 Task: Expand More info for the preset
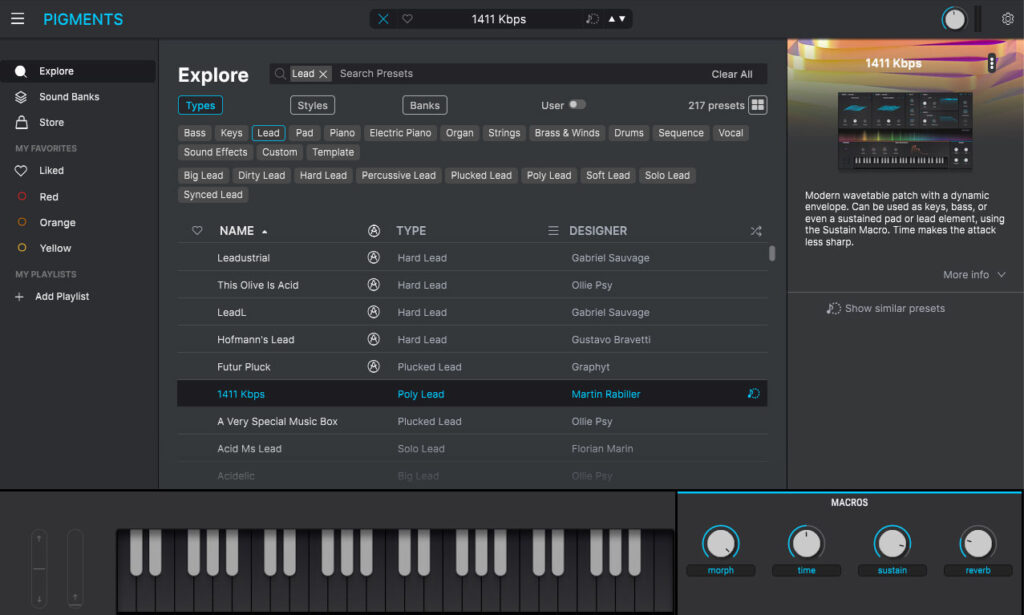pos(974,275)
